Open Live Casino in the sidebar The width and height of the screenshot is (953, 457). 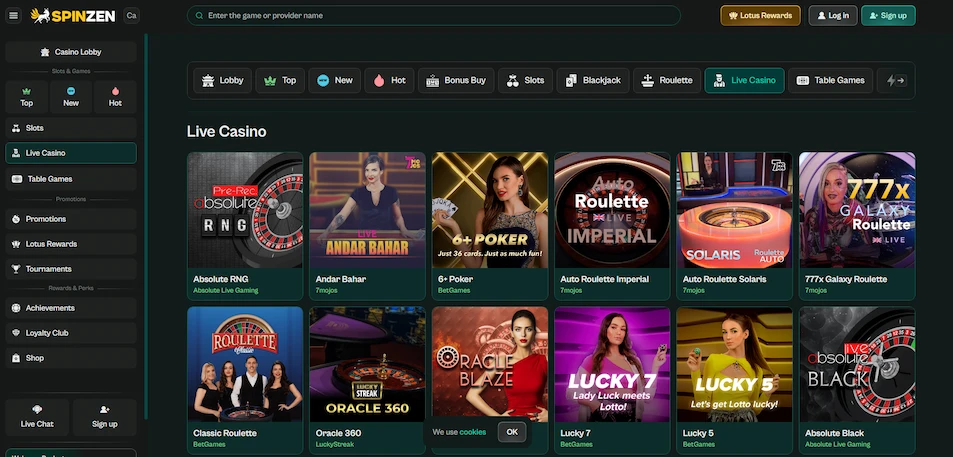click(71, 153)
